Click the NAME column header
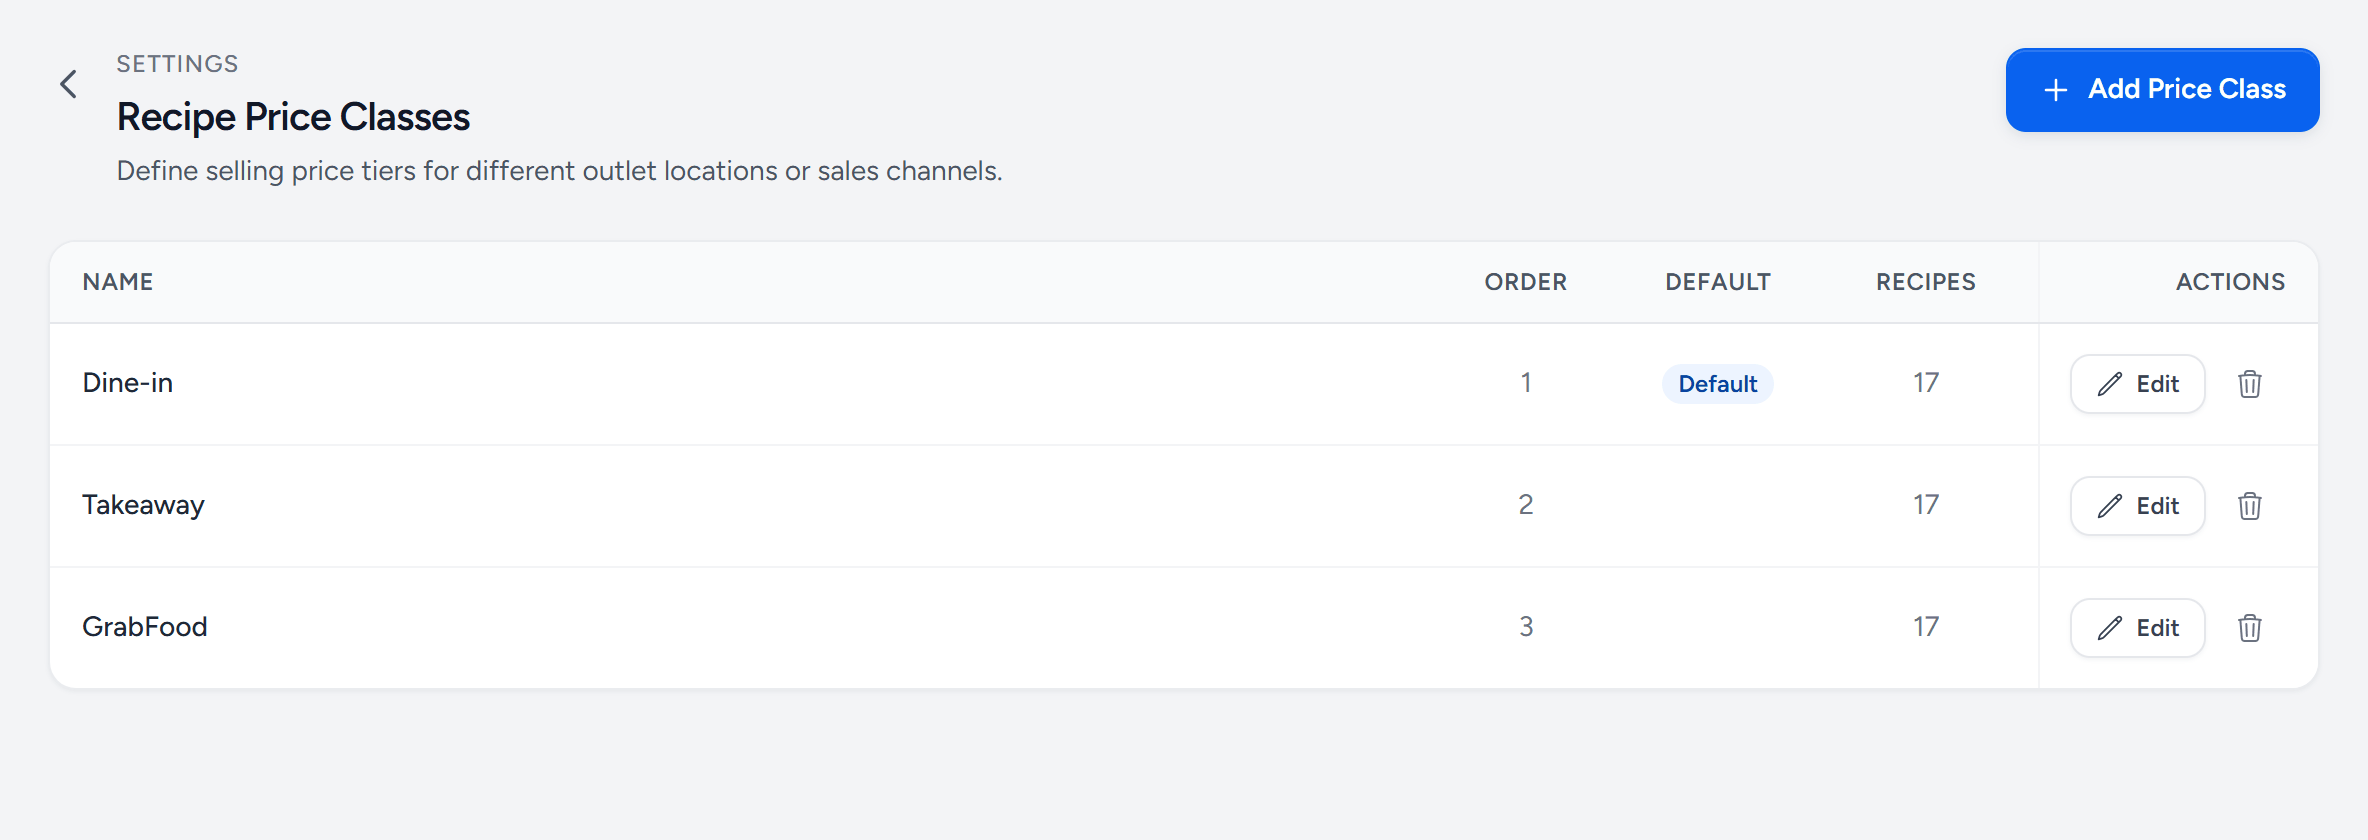 coord(118,282)
